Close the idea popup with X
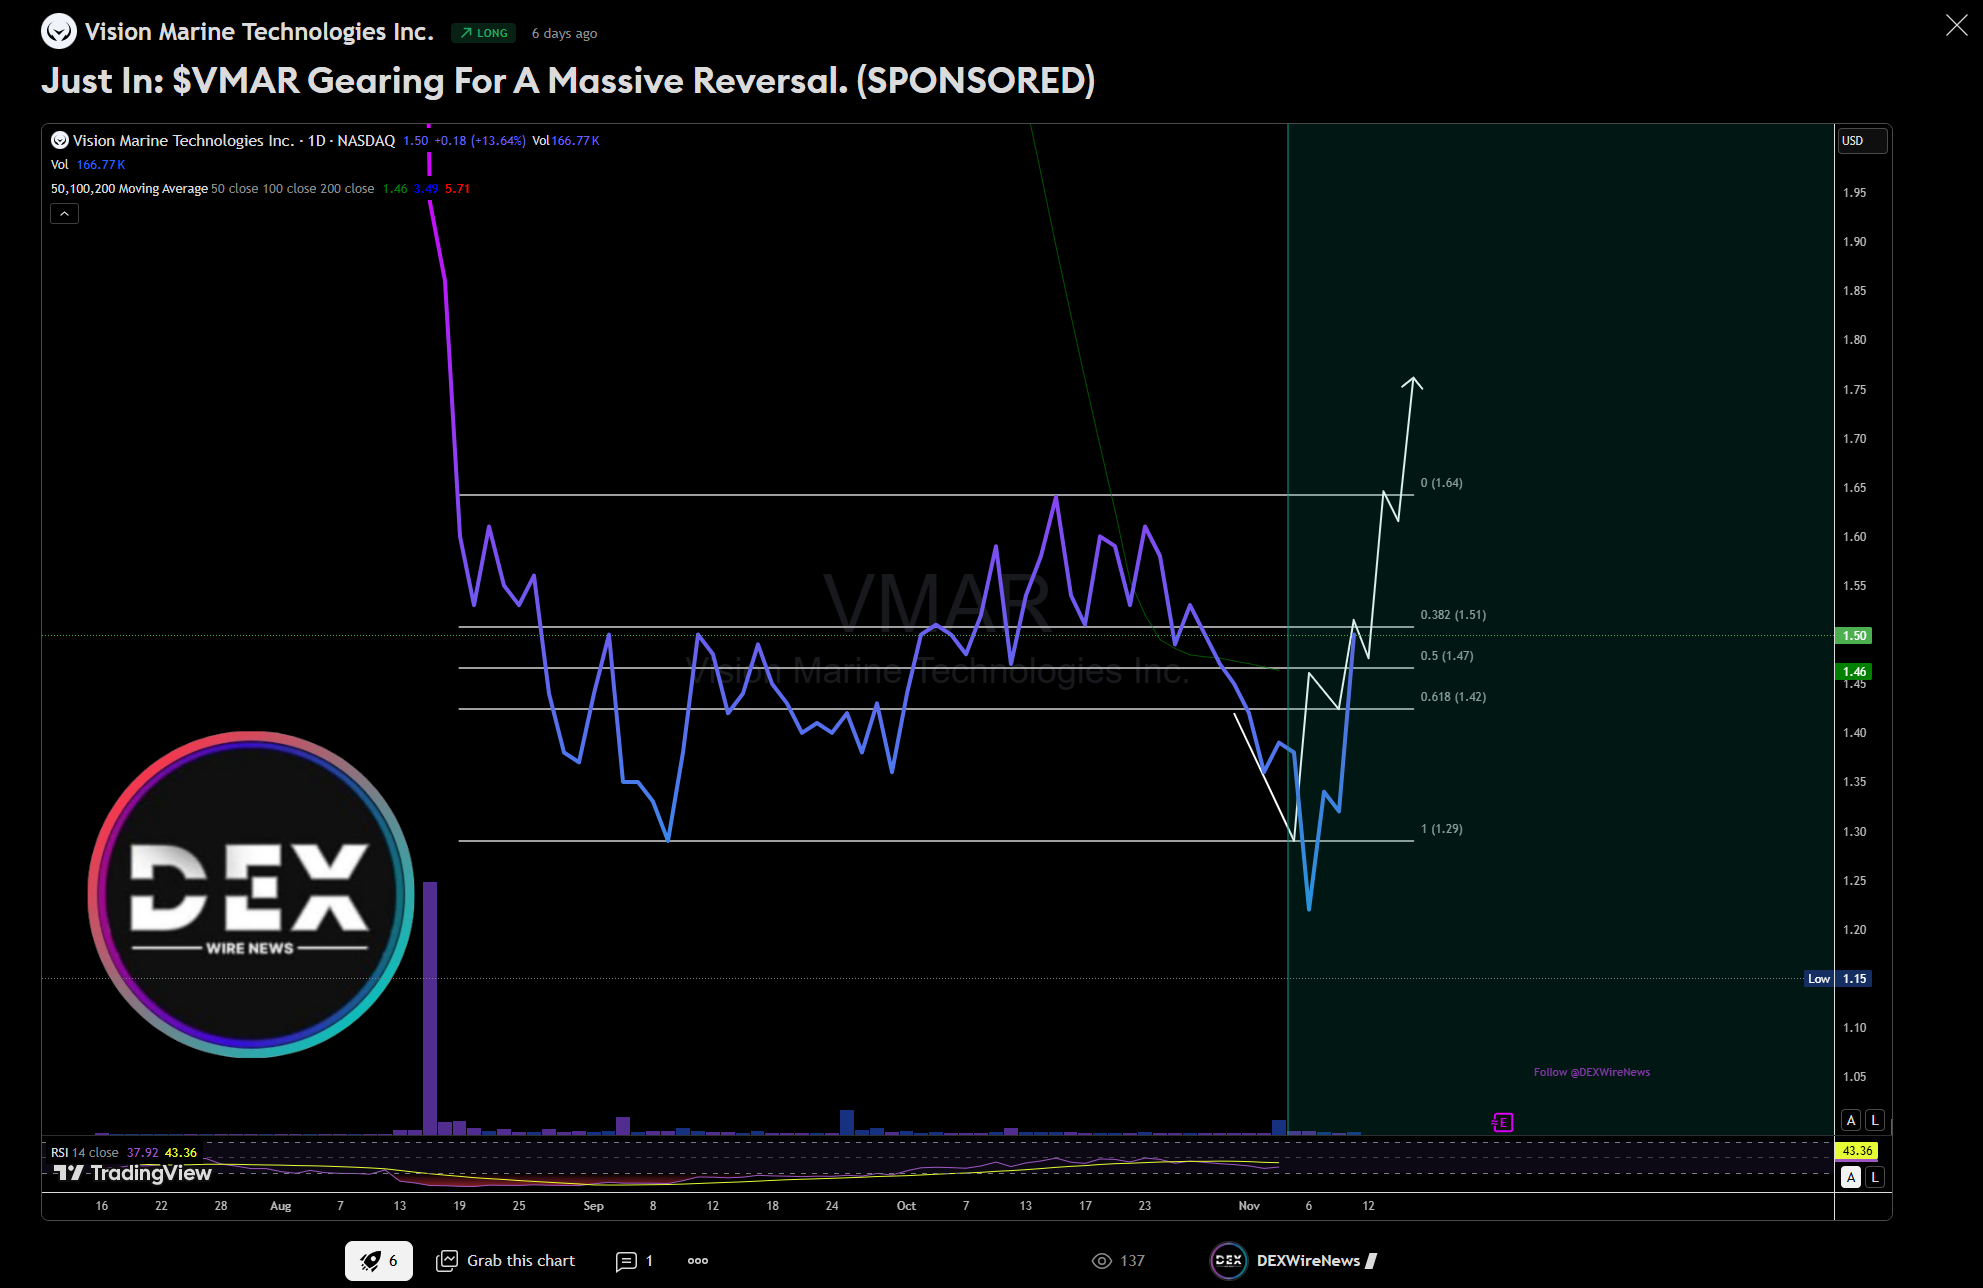 [1956, 26]
